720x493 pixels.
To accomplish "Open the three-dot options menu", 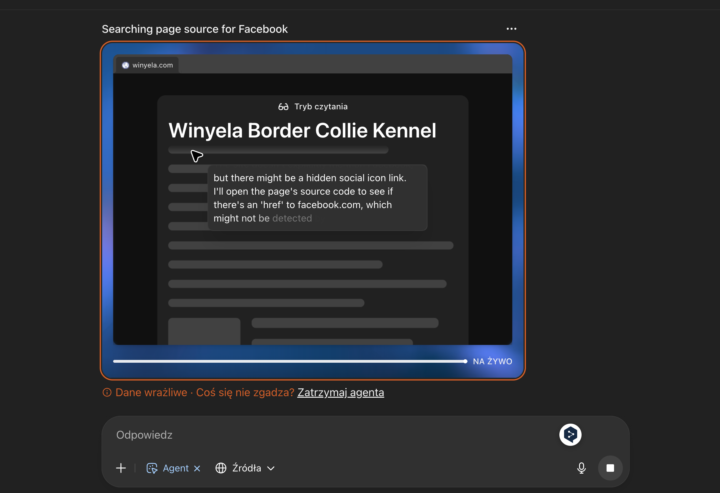I will [511, 29].
